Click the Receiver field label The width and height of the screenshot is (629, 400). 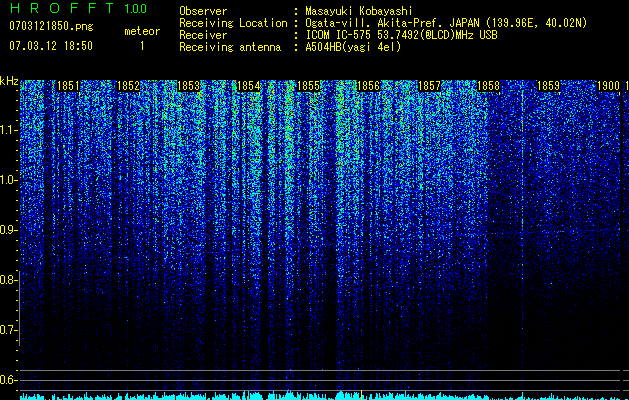pyautogui.click(x=203, y=35)
